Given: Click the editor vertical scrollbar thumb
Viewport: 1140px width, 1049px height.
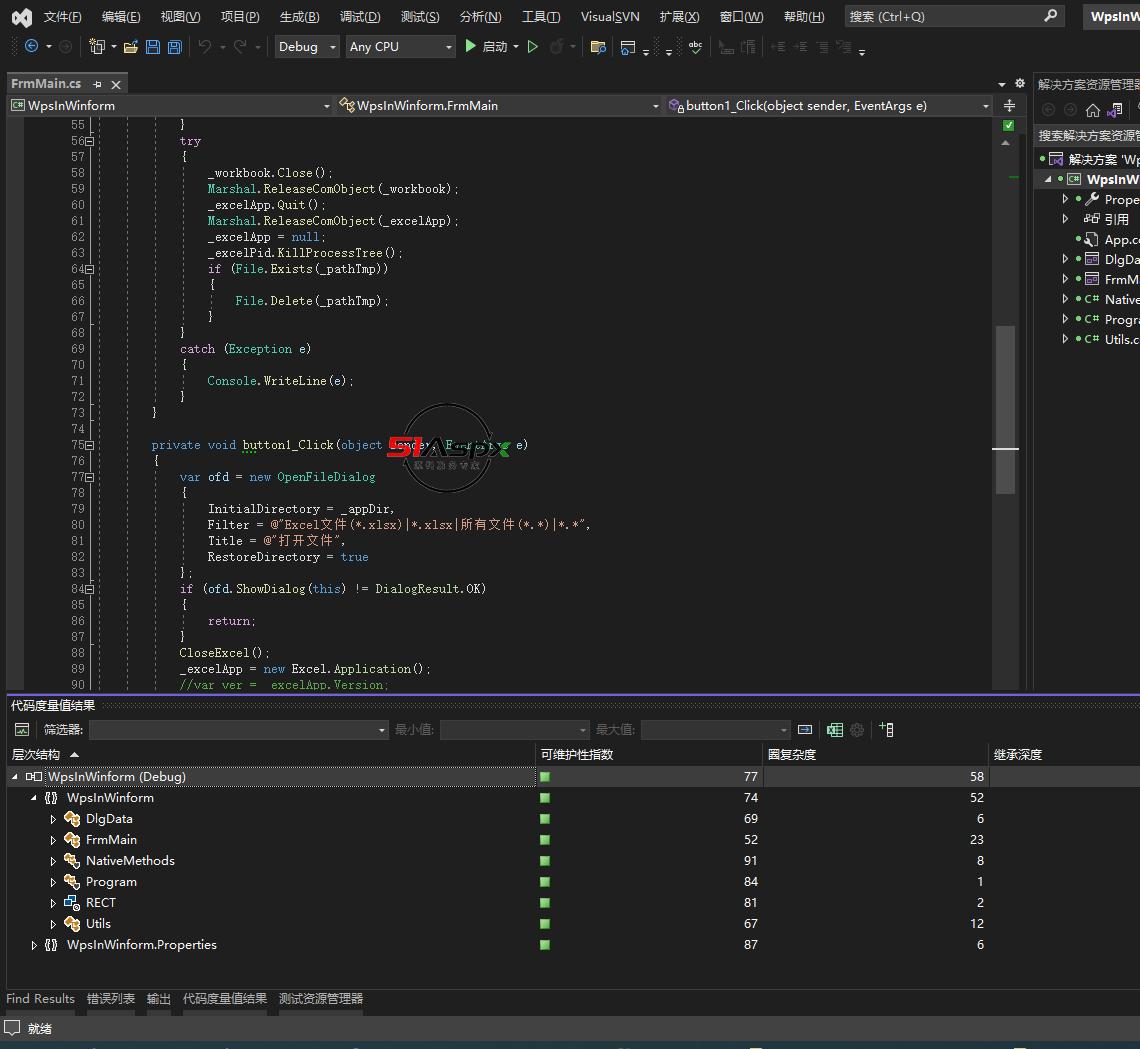Looking at the screenshot, I should coord(1005,409).
